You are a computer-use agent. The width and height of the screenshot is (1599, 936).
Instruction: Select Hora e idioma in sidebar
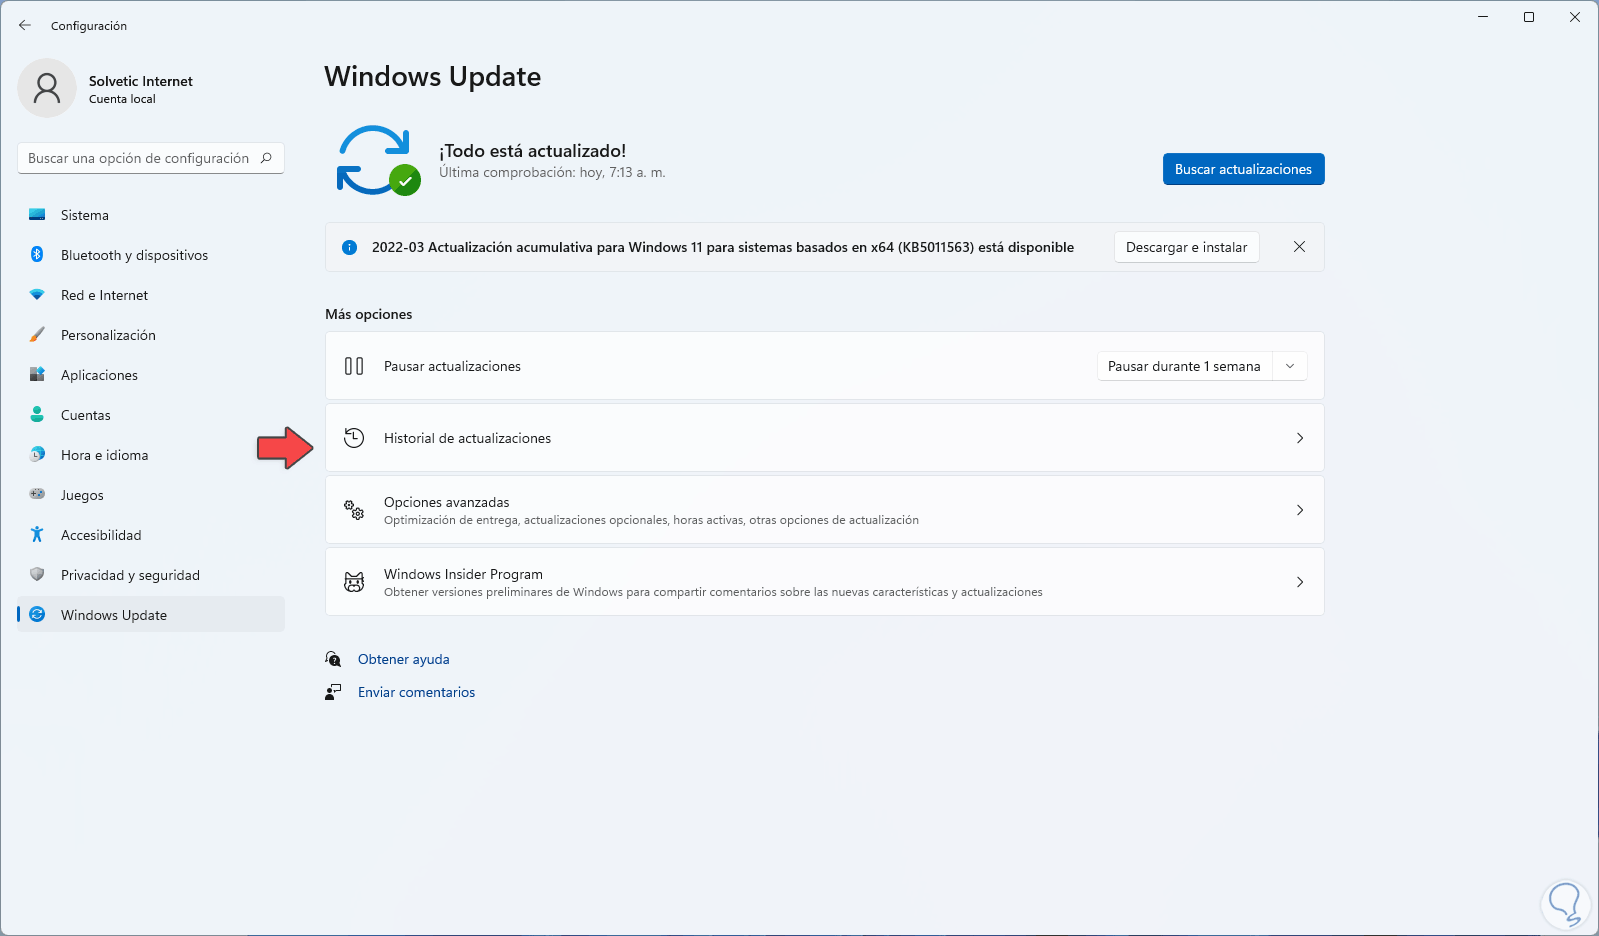pyautogui.click(x=104, y=455)
